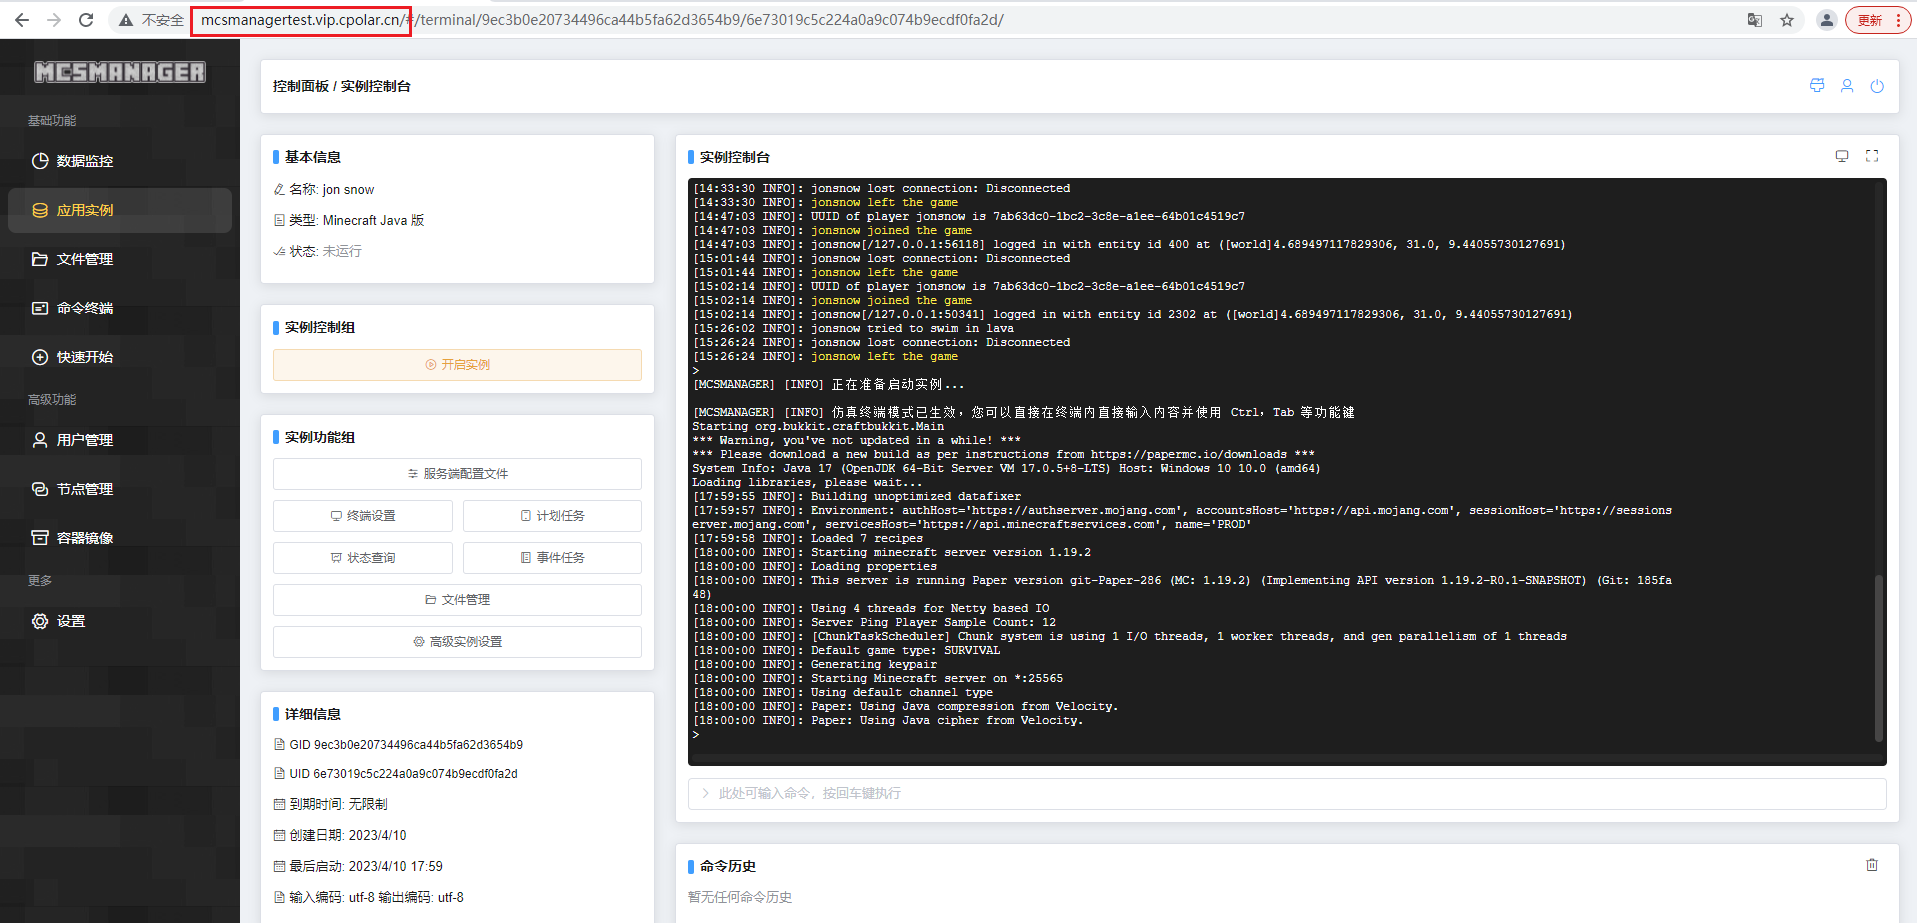Click the 状态: 未运行 text
The width and height of the screenshot is (1917, 923).
(326, 251)
